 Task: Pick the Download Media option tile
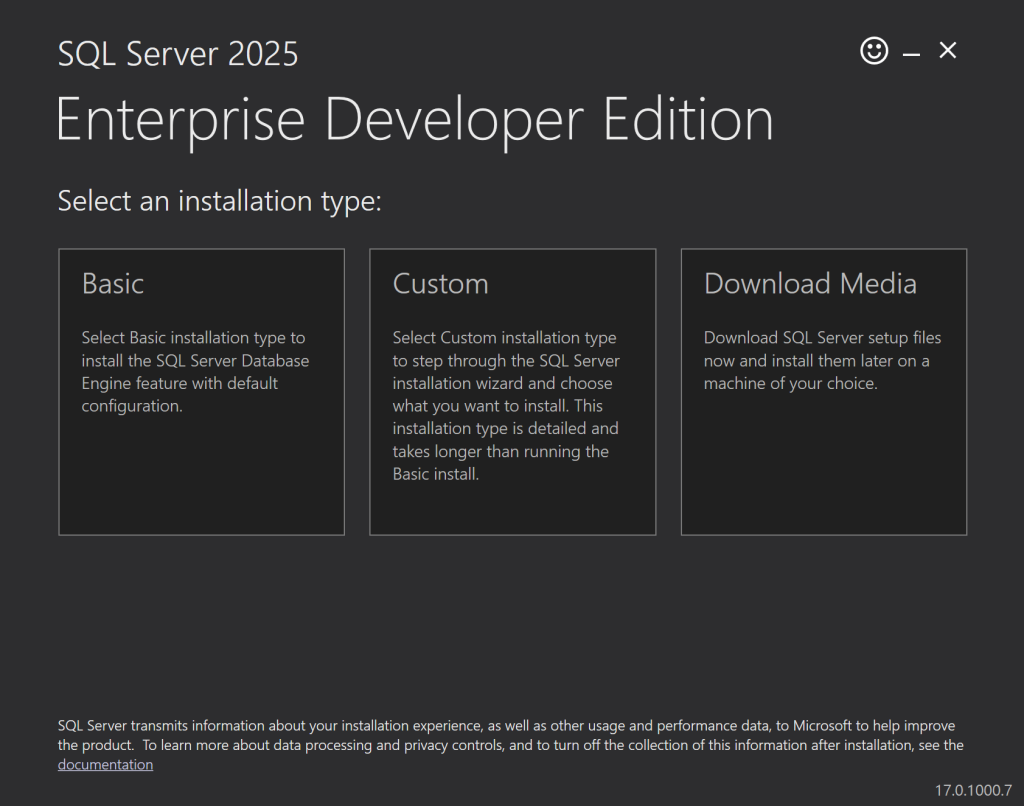(x=824, y=392)
